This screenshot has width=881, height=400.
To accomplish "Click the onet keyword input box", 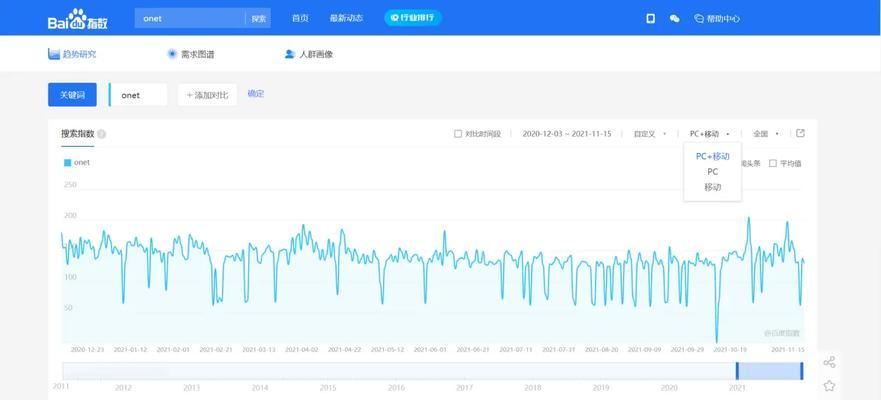I will pos(138,95).
